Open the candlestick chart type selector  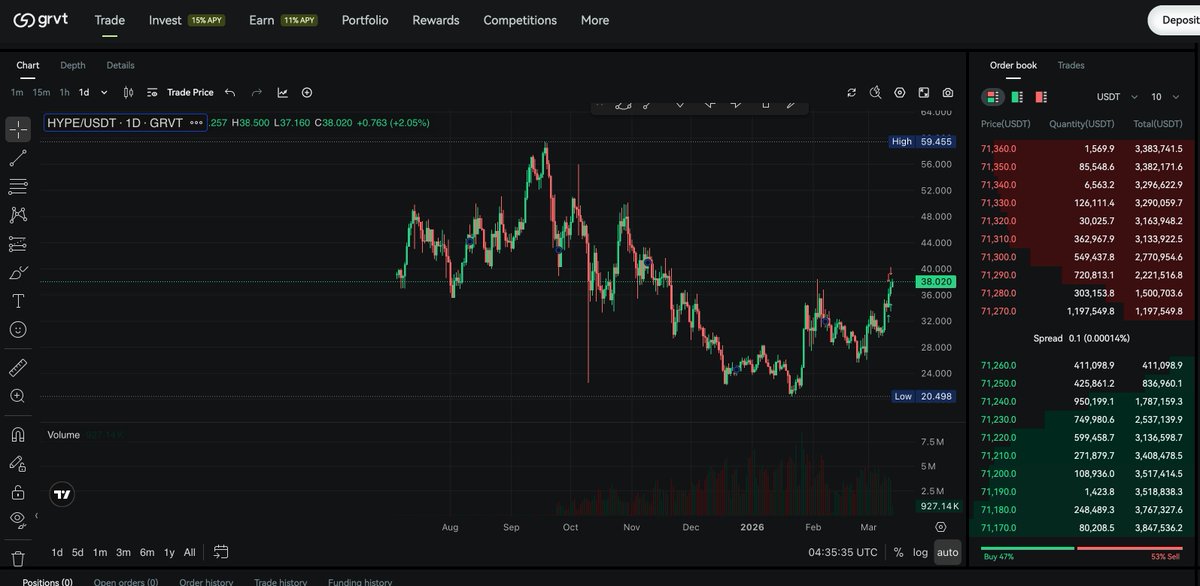point(128,92)
